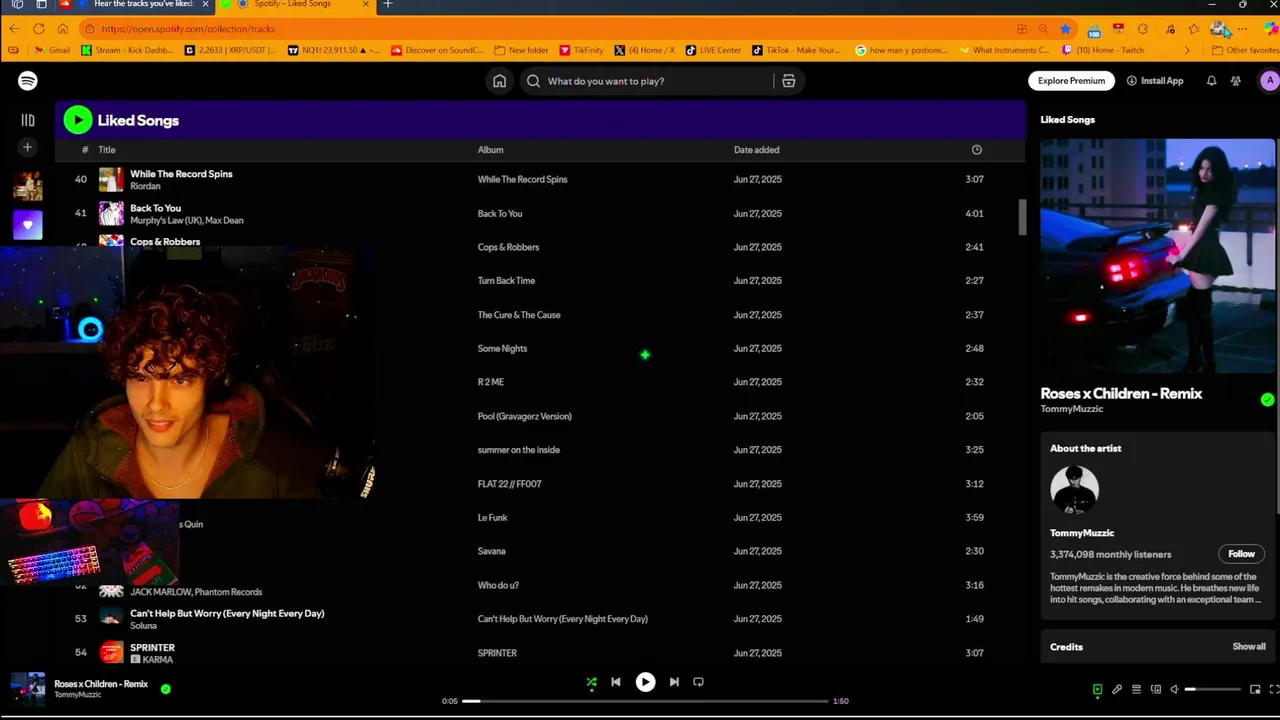This screenshot has width=1280, height=720.
Task: Open album link 'Pool (Gravagerz Version)'
Action: tap(525, 416)
